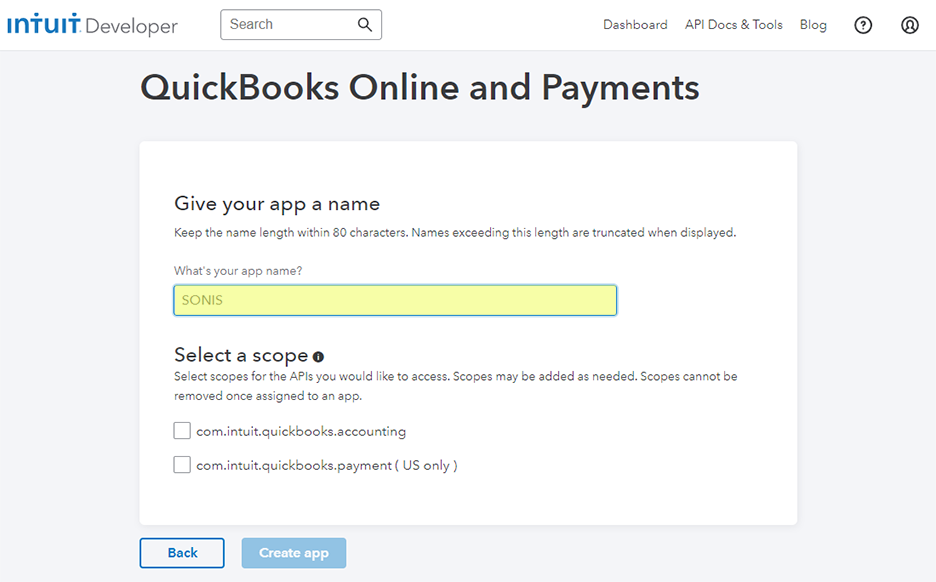The image size is (936, 582).
Task: Click the com.intuit.quickbooks.accounting label text
Action: click(301, 432)
